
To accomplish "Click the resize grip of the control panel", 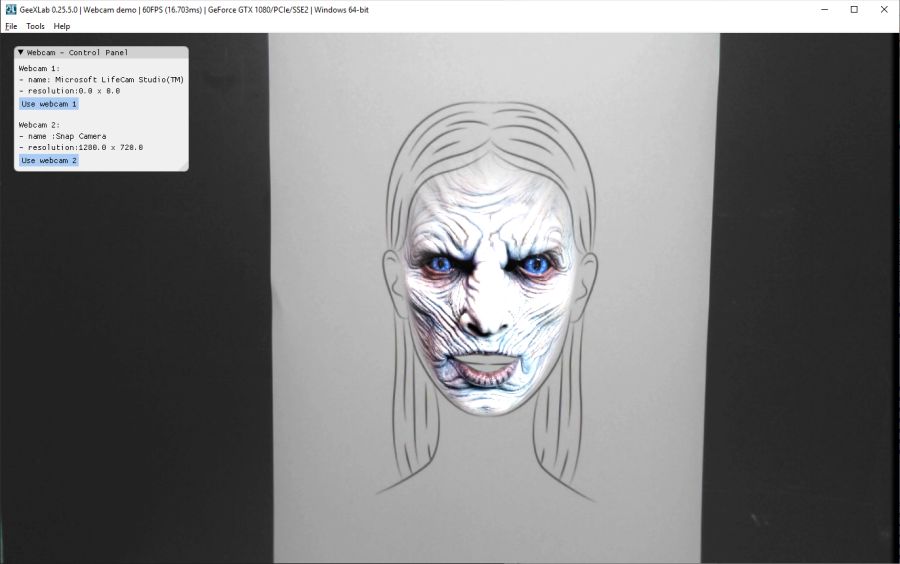I will coord(184,167).
